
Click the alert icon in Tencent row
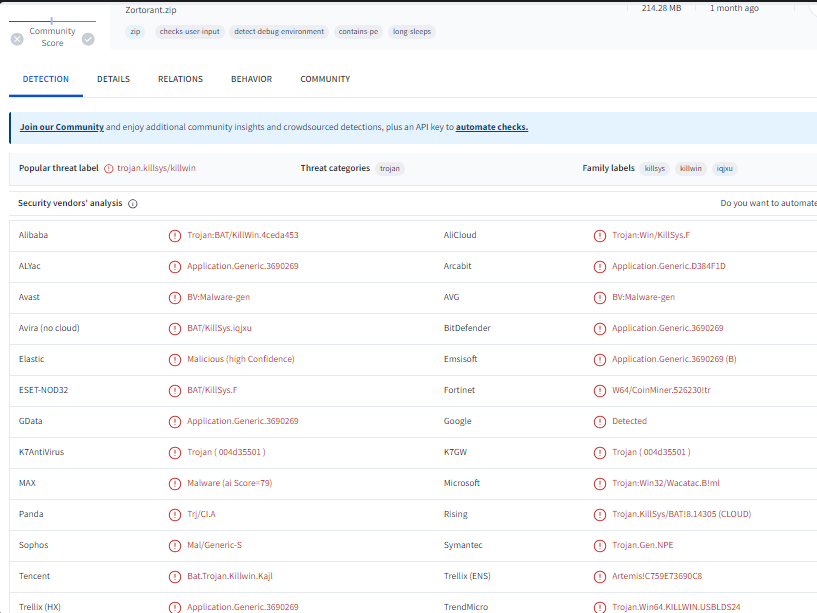pos(175,577)
